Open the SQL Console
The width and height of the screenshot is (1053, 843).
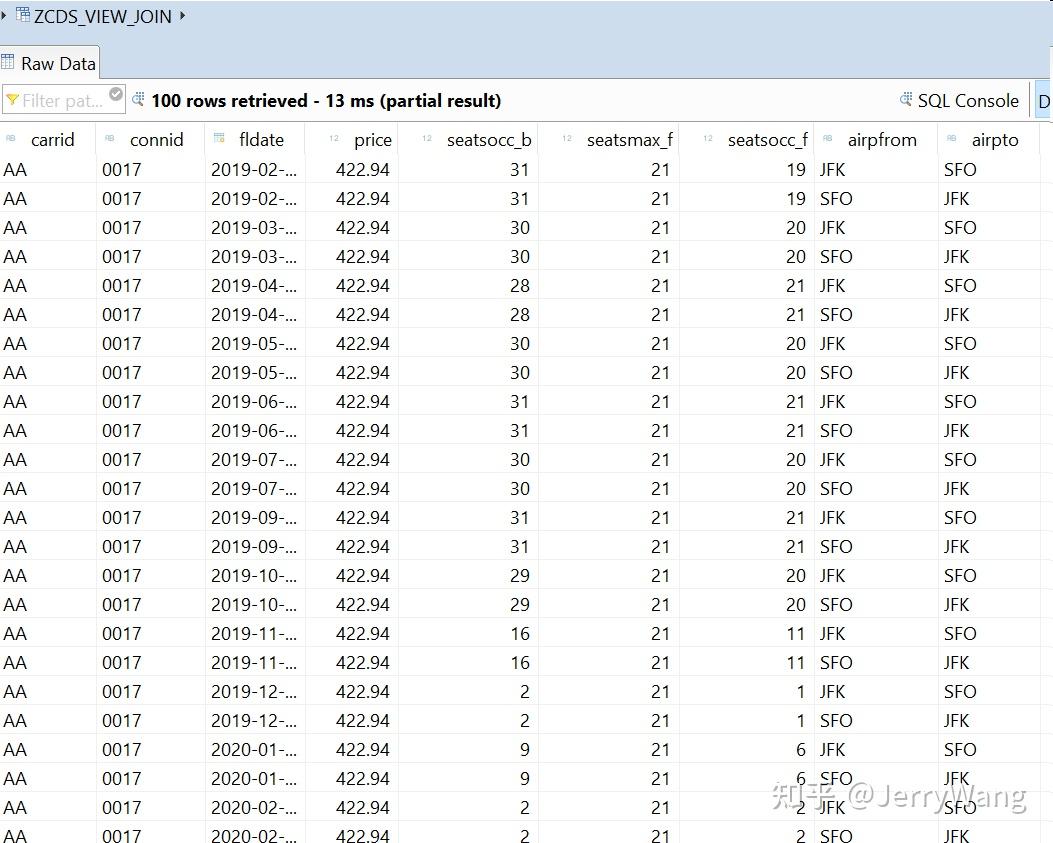click(968, 100)
